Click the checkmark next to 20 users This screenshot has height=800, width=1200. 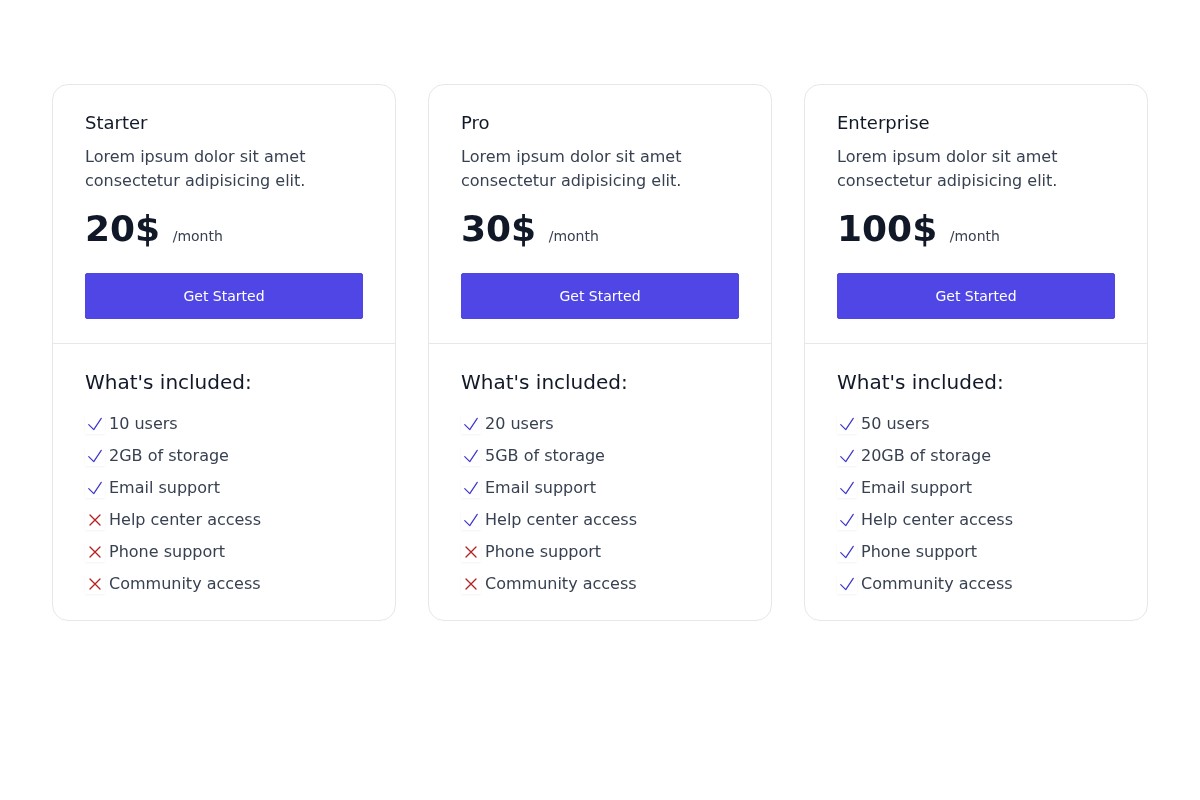pyautogui.click(x=471, y=424)
